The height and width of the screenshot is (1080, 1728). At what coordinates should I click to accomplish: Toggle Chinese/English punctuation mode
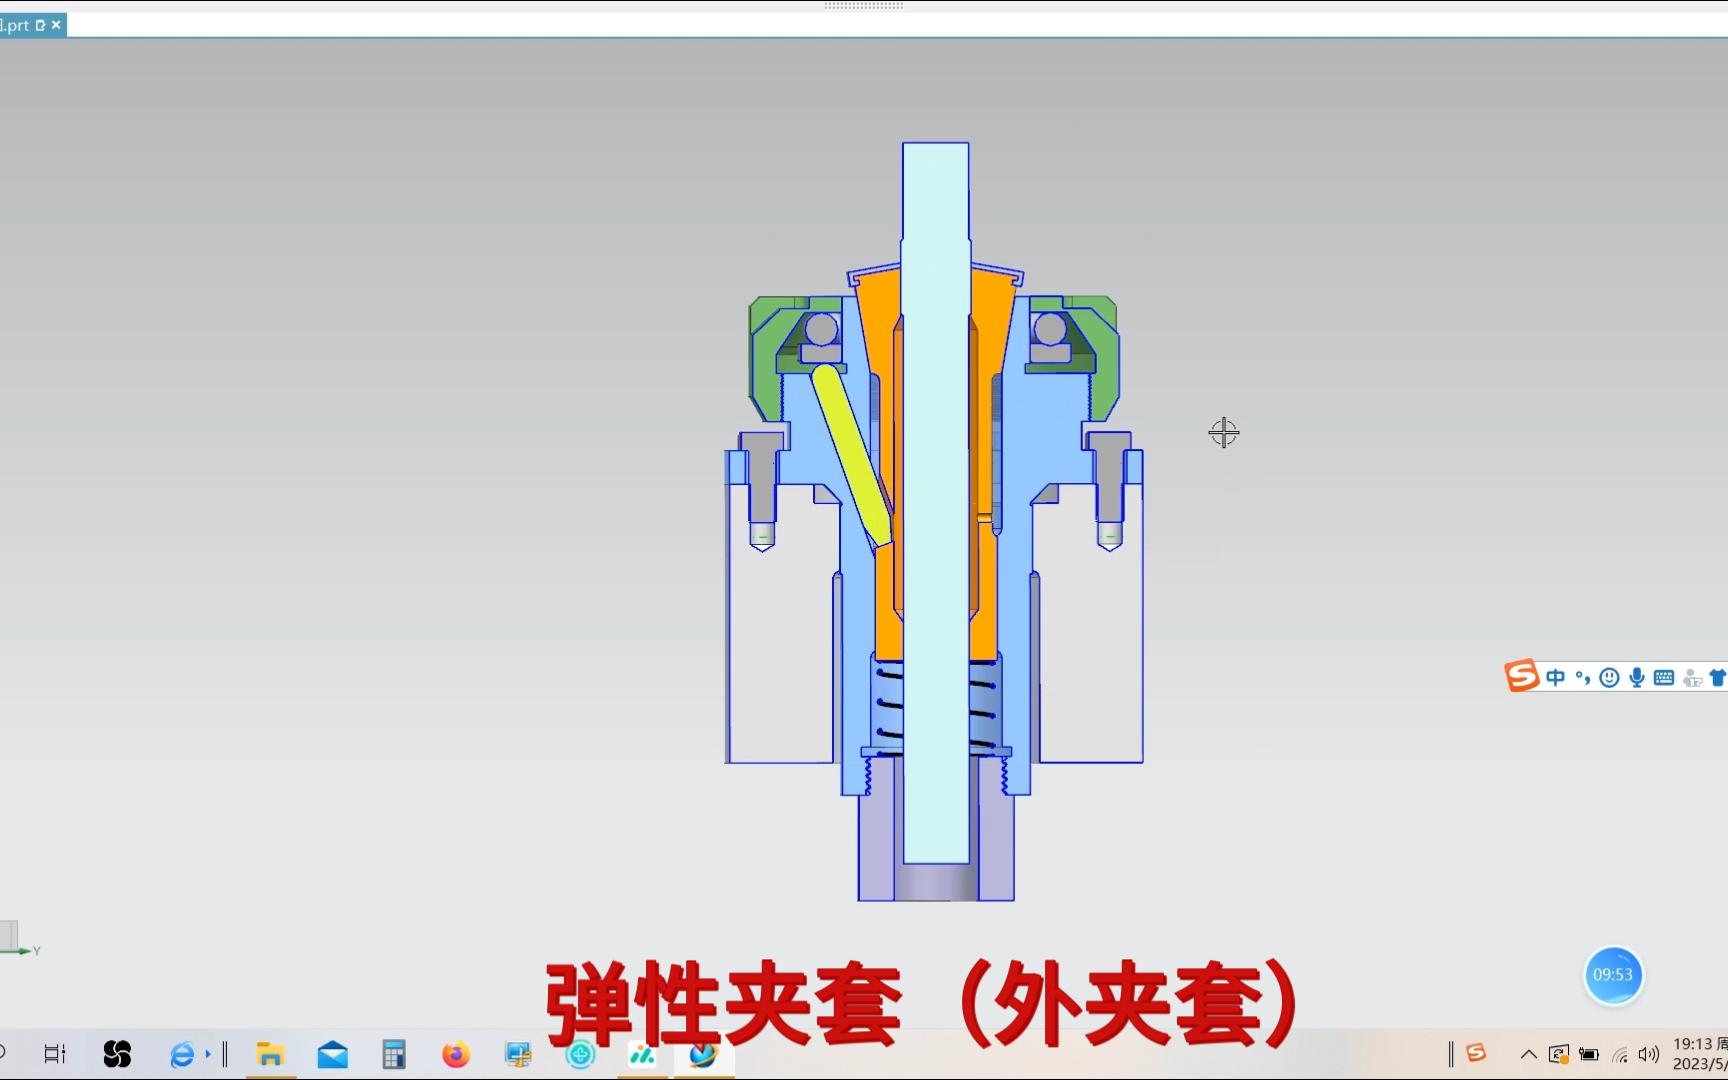[1582, 678]
